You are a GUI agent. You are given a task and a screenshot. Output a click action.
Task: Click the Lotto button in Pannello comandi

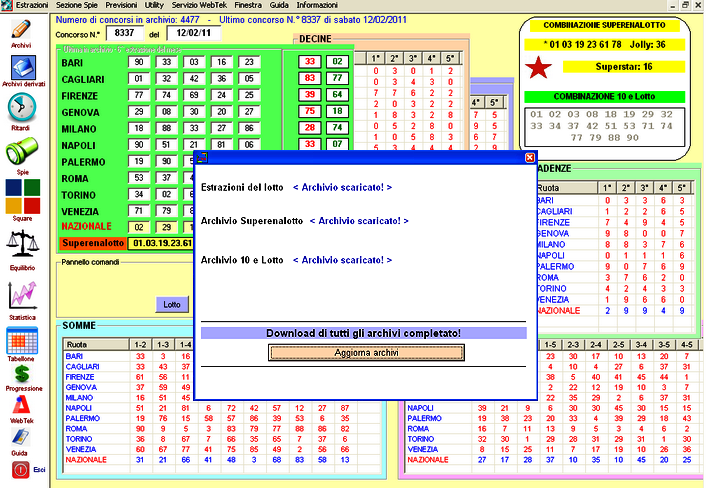[x=172, y=305]
